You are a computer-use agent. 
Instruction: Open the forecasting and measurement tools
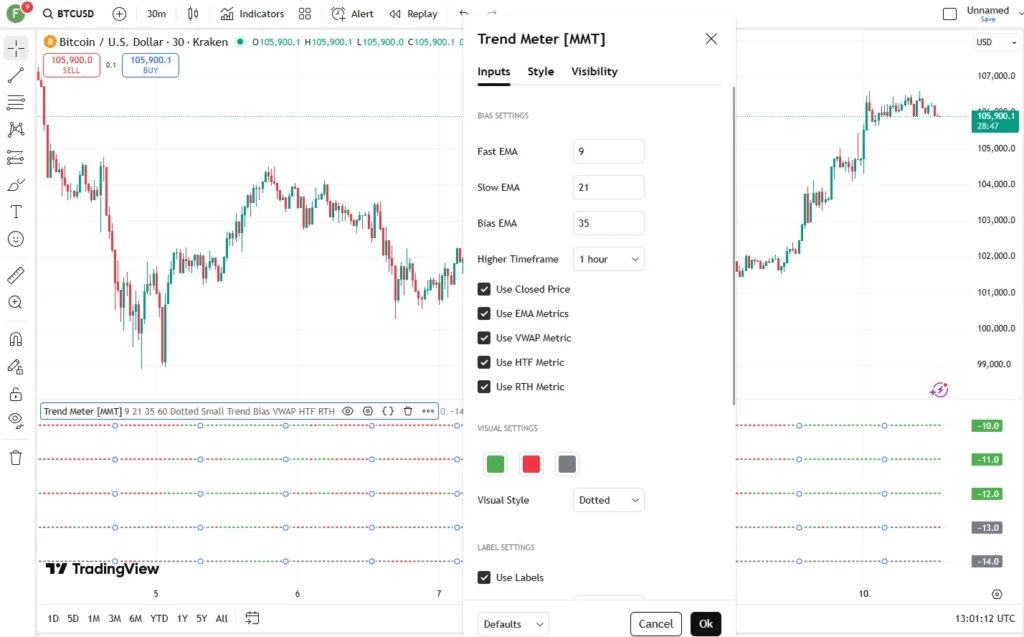(x=16, y=157)
